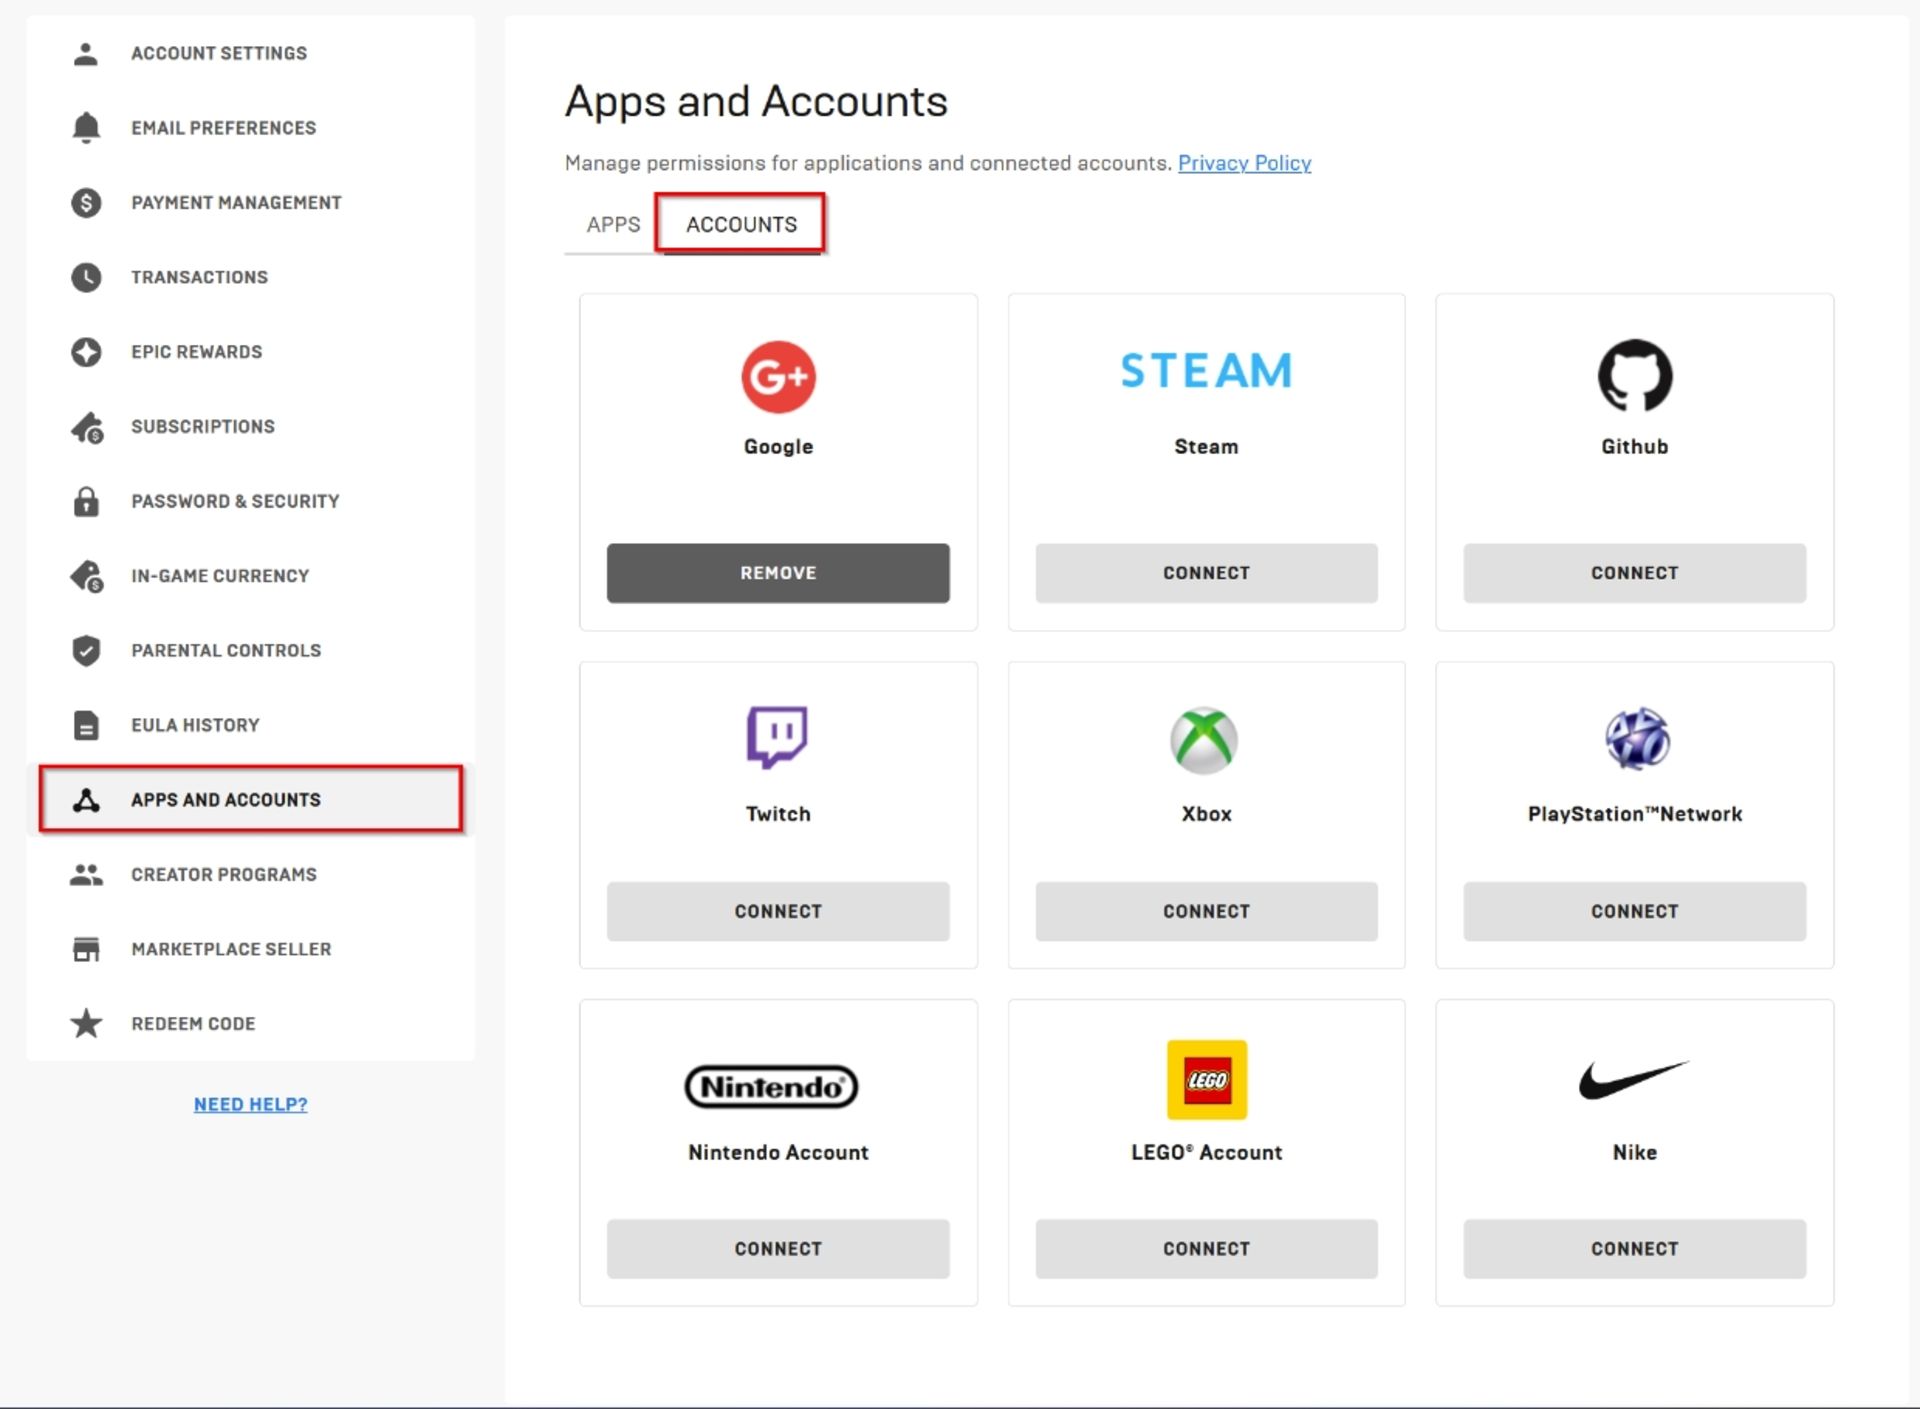Click the Epic Rewards diamond icon
The width and height of the screenshot is (1920, 1409).
point(86,352)
